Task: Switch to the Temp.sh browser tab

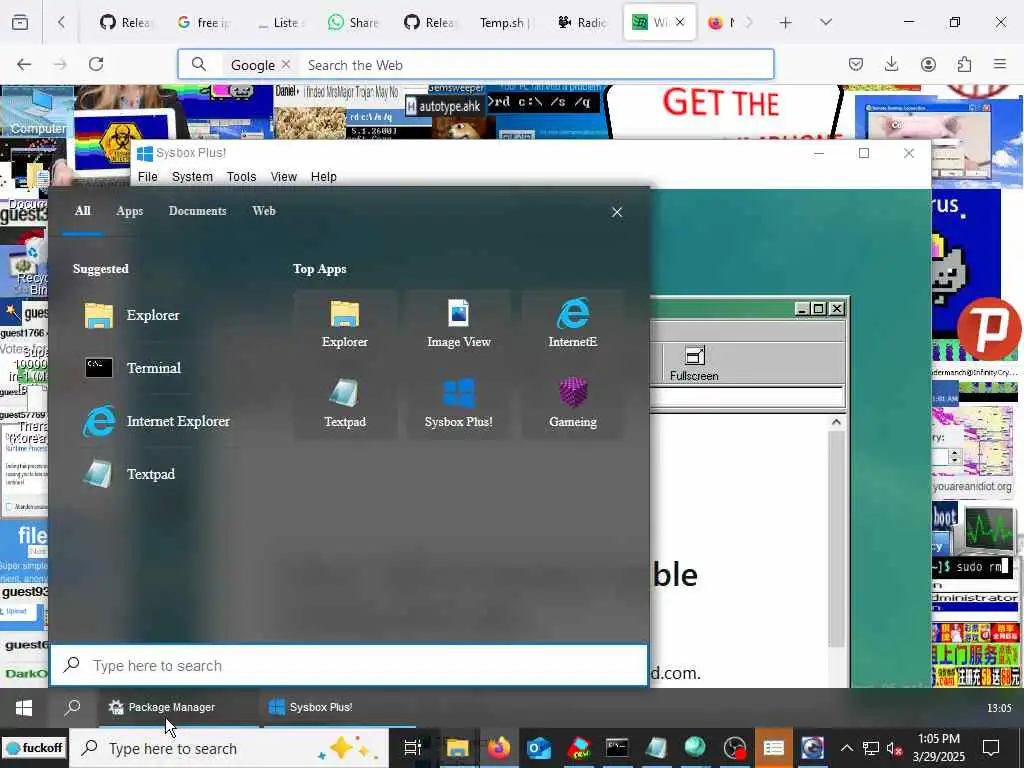Action: pos(507,23)
